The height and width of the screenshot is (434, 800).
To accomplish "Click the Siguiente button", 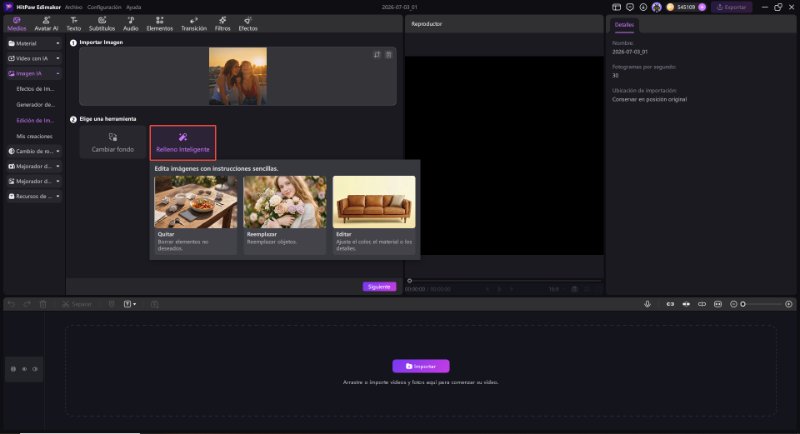I will [x=379, y=287].
